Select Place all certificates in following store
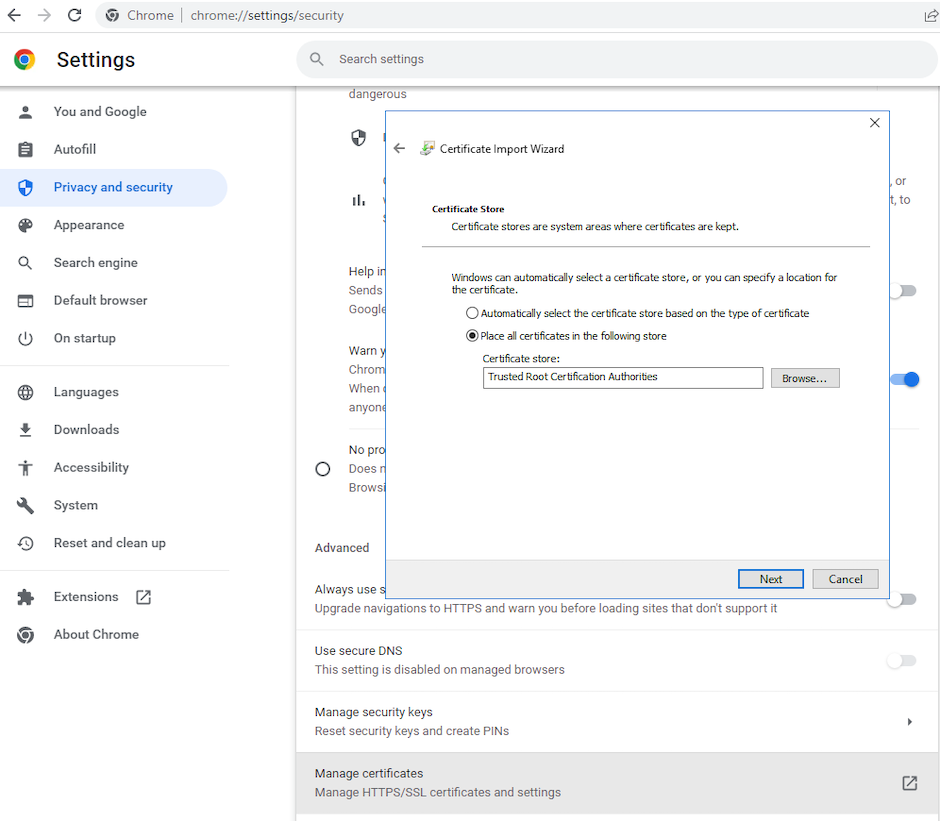The image size is (940, 821). [x=472, y=336]
